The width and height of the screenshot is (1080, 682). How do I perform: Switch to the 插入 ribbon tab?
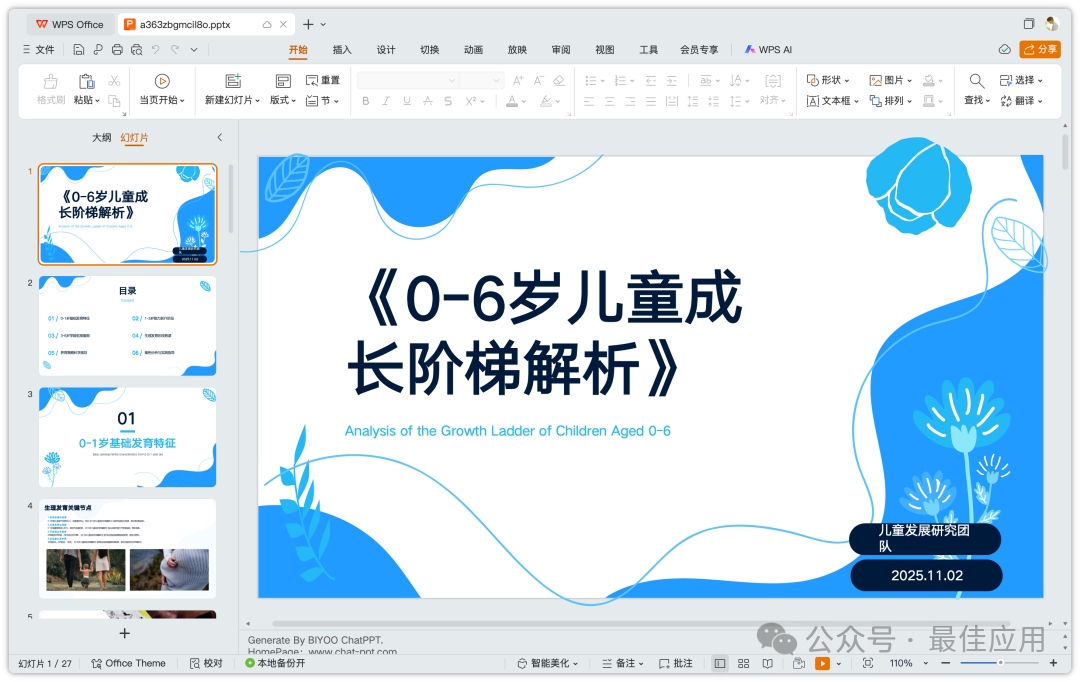[x=341, y=49]
